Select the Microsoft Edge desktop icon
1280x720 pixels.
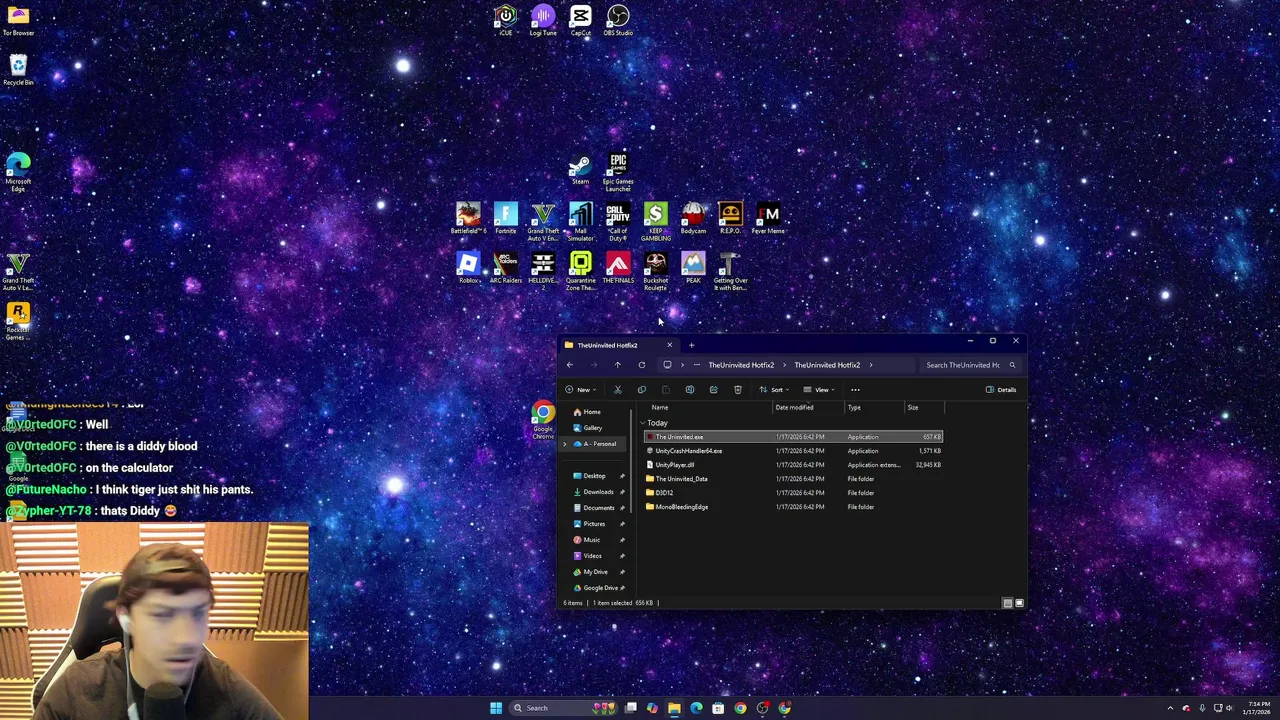point(18,172)
